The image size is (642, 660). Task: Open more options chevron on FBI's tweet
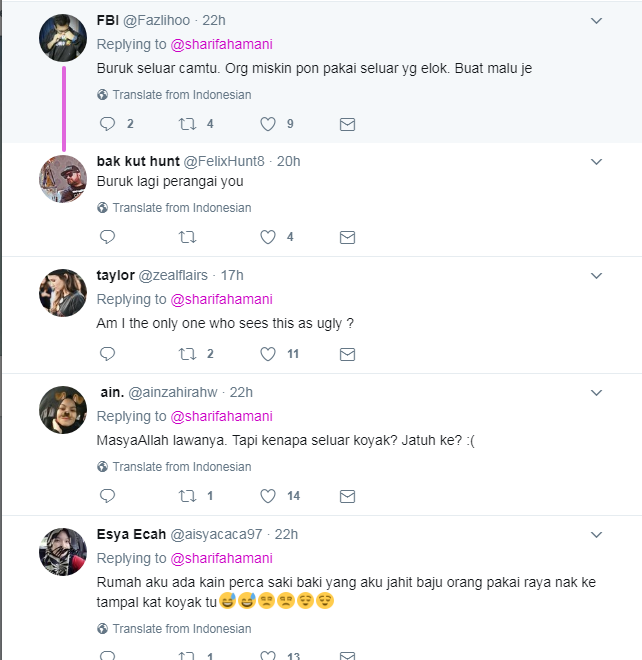(597, 20)
